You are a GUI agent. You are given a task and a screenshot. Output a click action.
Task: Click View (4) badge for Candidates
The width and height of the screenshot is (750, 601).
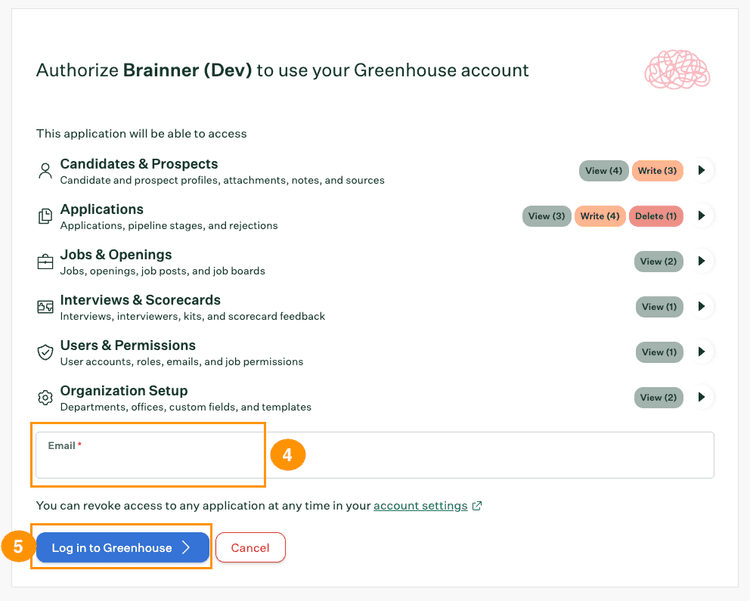point(604,171)
